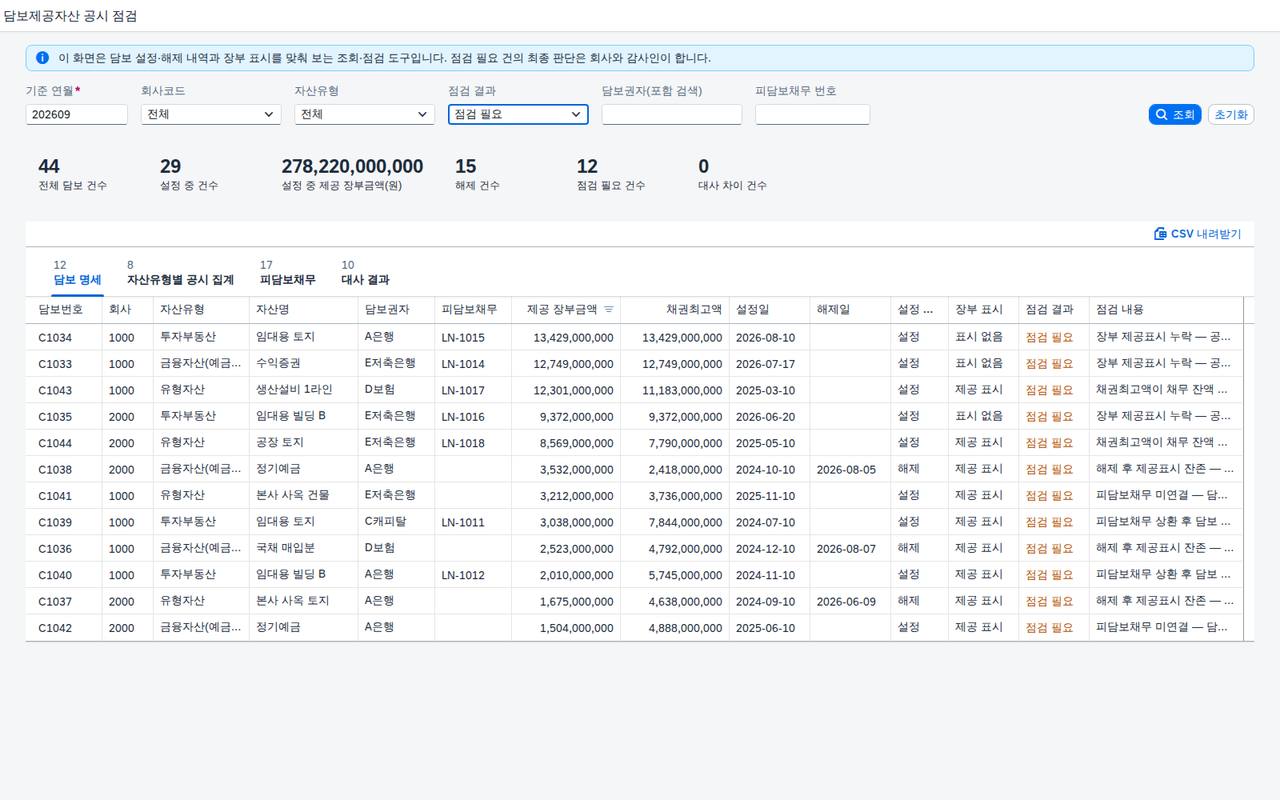Click LN-1014 in the 피담보채무 column
Image resolution: width=1280 pixels, height=800 pixels.
click(463, 364)
